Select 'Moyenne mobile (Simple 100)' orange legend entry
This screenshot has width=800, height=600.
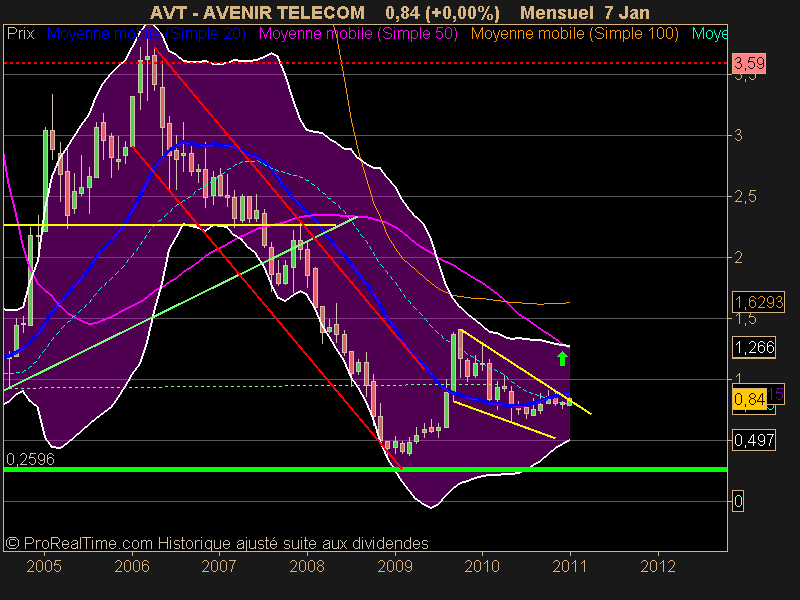[x=574, y=34]
